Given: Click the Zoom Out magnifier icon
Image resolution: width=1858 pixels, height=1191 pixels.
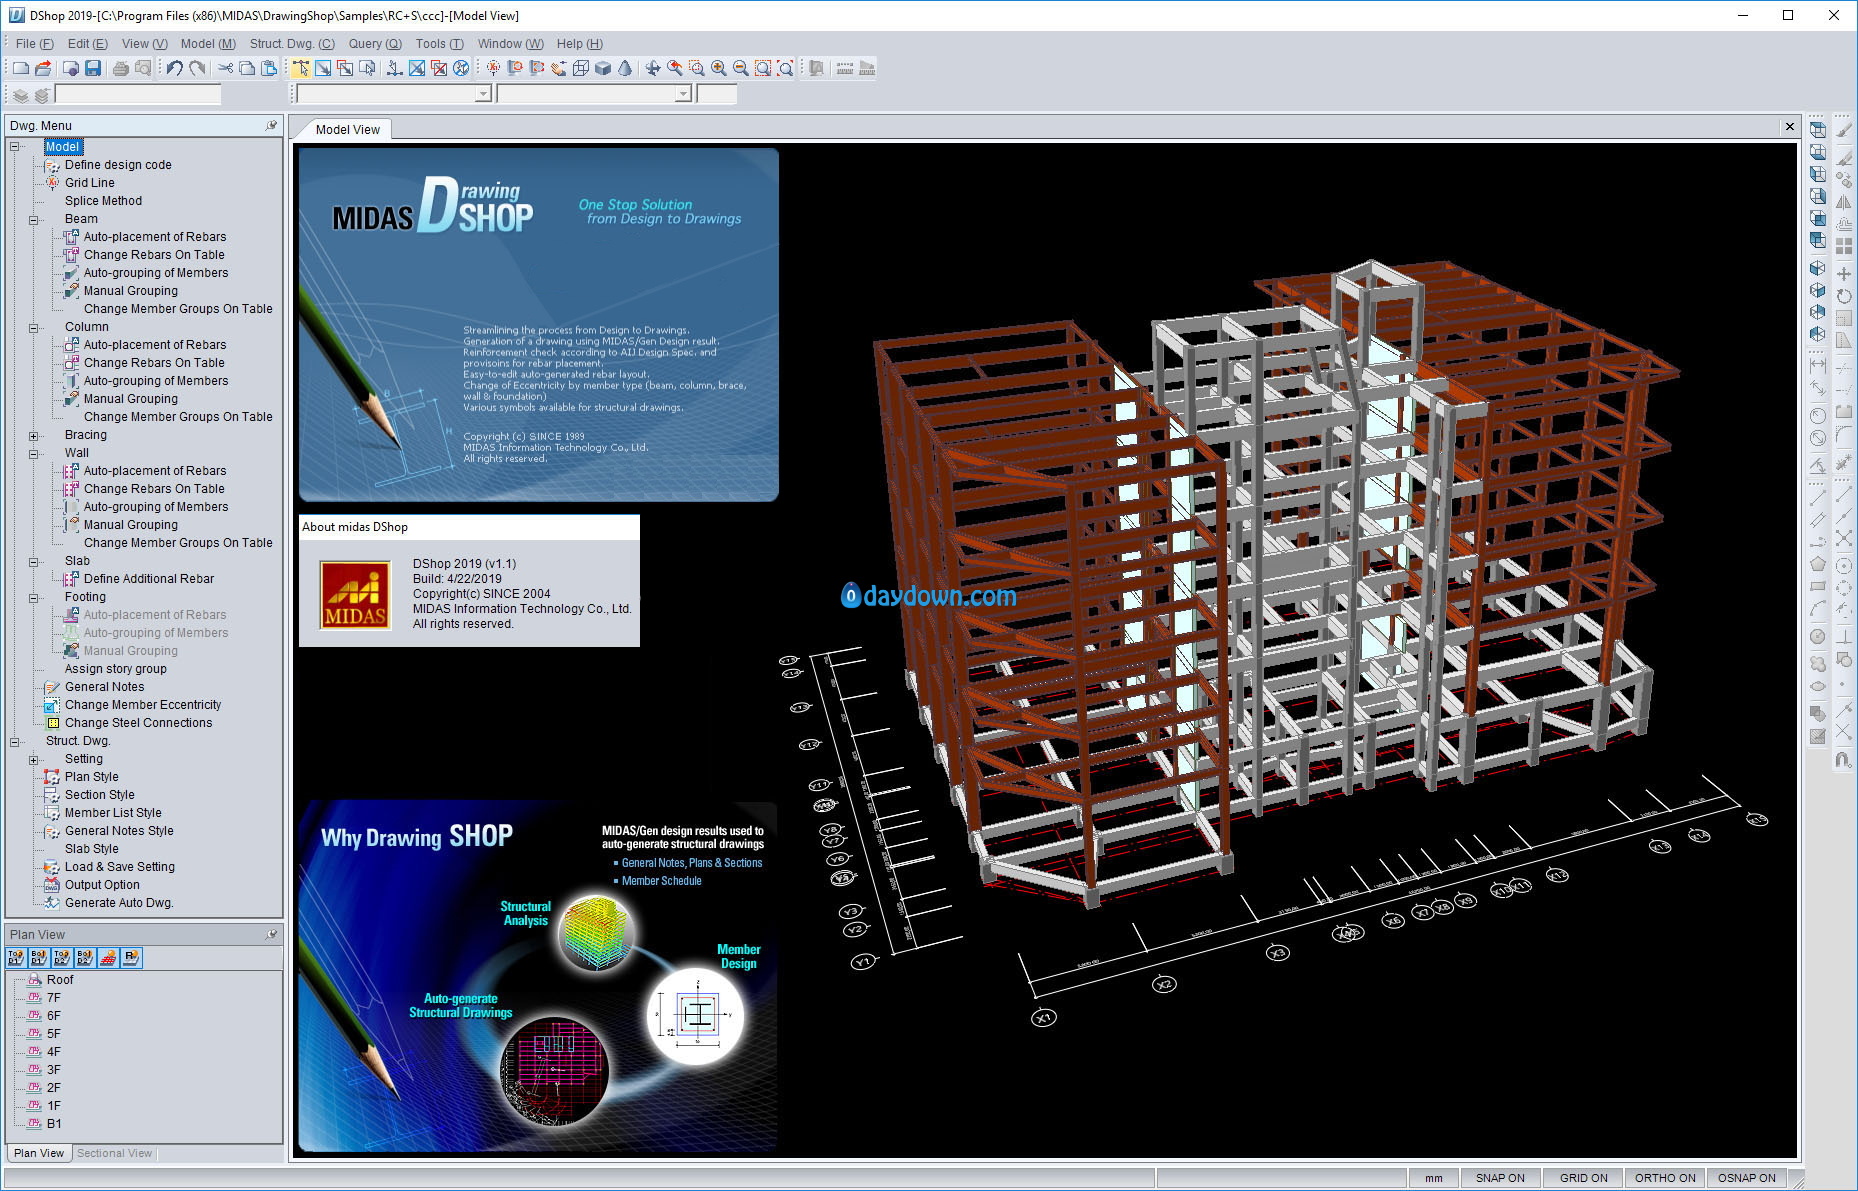Looking at the screenshot, I should [x=740, y=68].
